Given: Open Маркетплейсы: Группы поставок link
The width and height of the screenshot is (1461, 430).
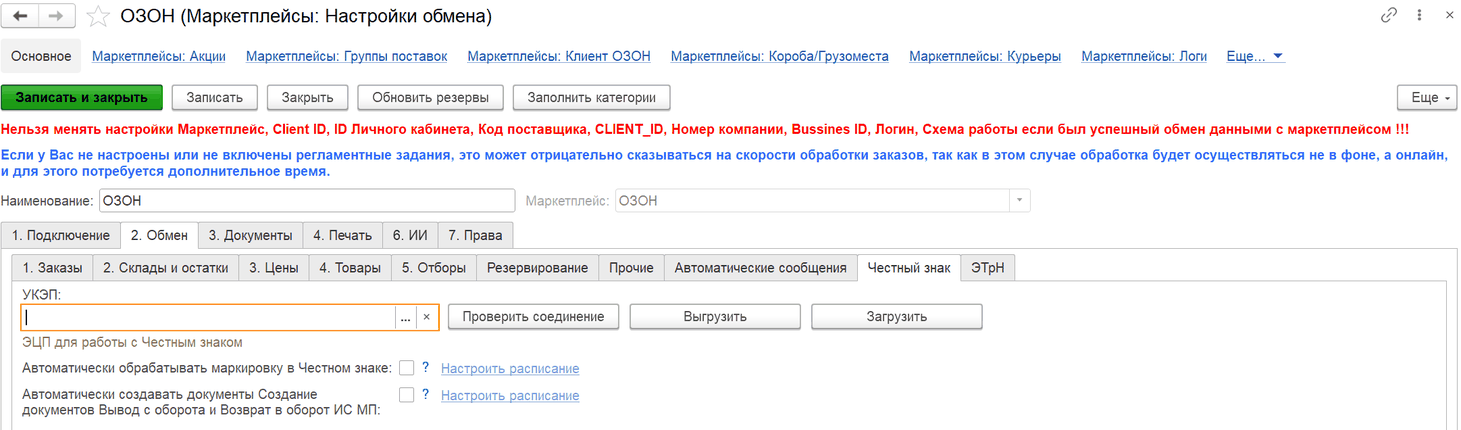Looking at the screenshot, I should [346, 56].
